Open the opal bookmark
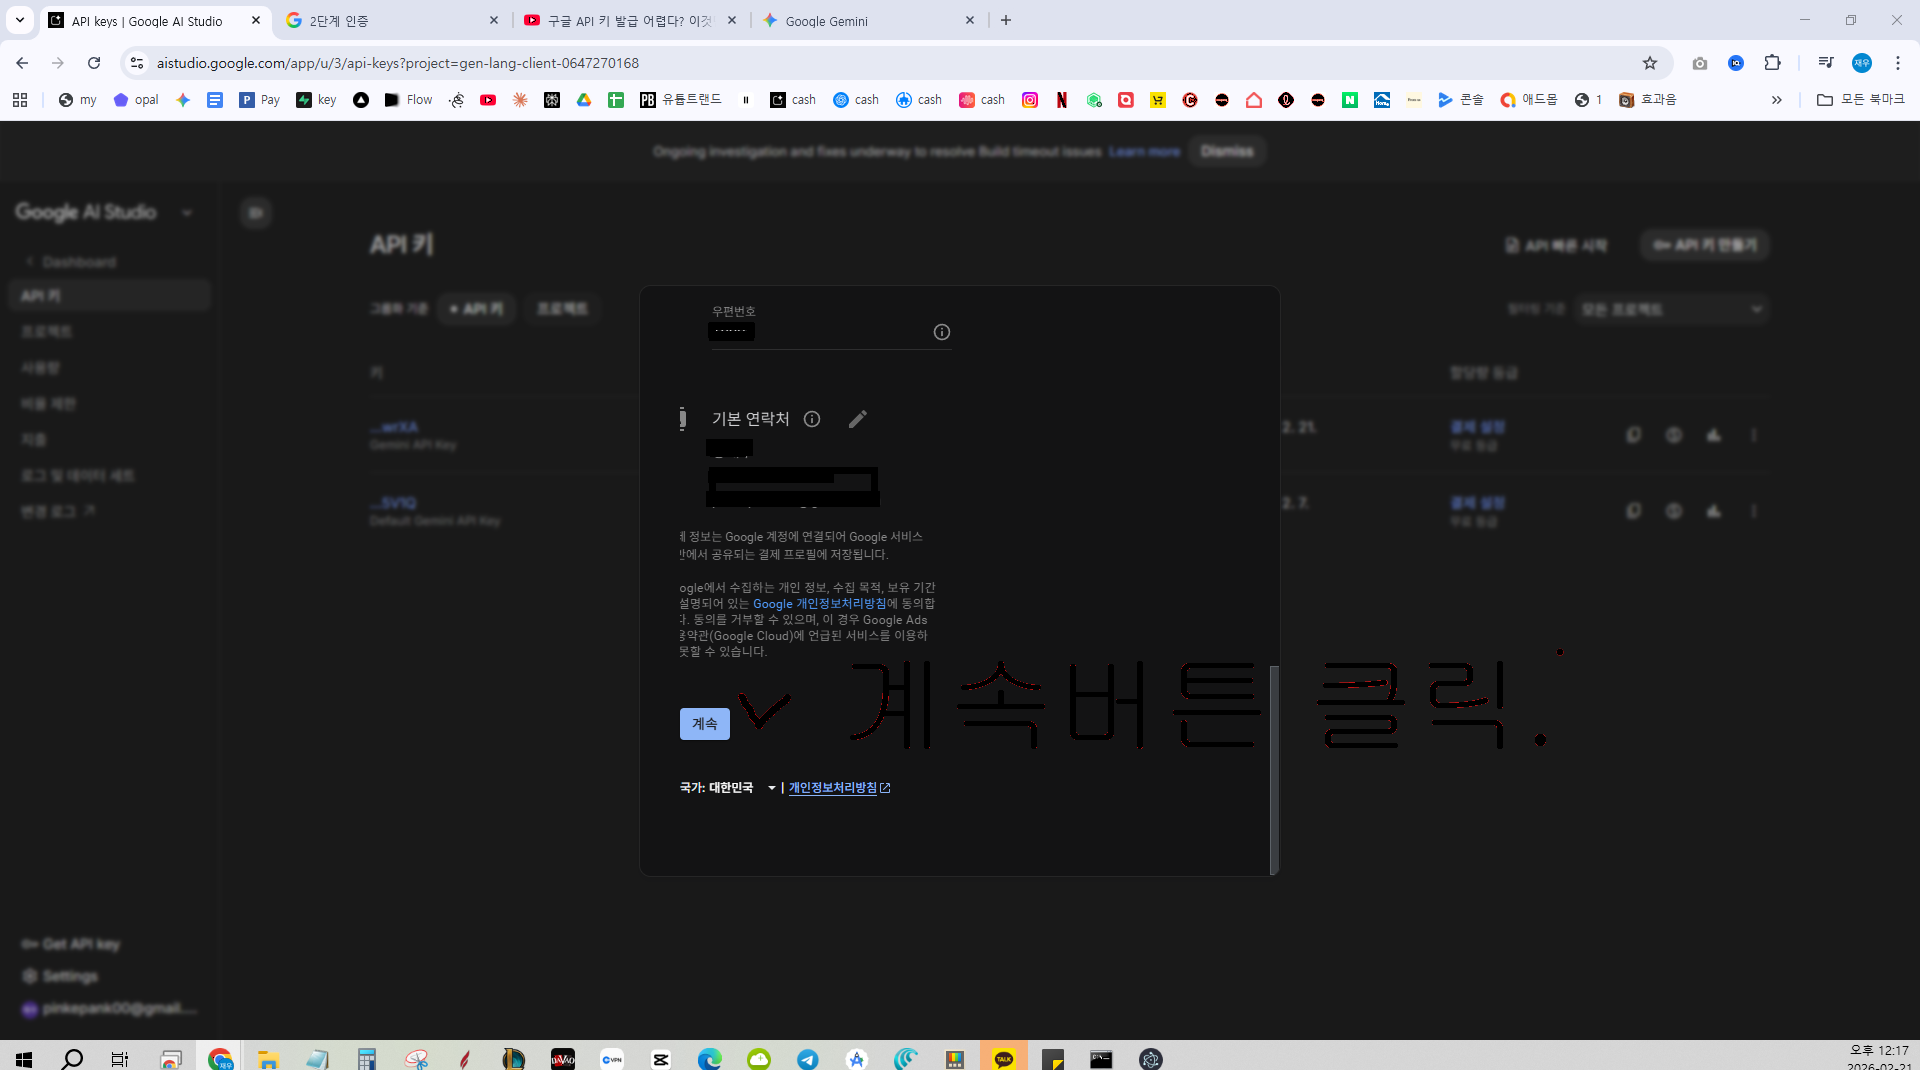The height and width of the screenshot is (1070, 1920). 136,100
